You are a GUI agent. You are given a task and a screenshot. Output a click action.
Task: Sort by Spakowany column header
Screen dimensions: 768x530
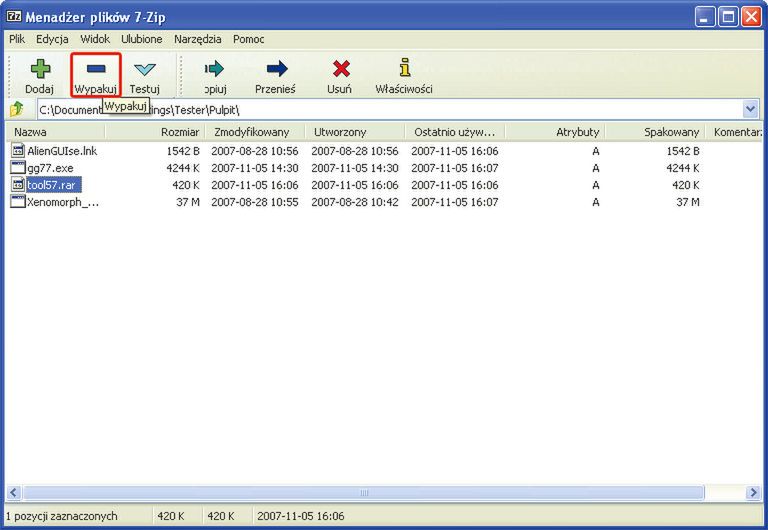click(655, 132)
